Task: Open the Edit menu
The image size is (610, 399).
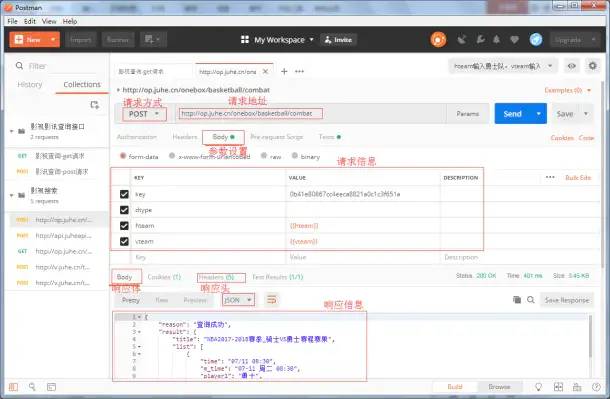Action: [30, 21]
